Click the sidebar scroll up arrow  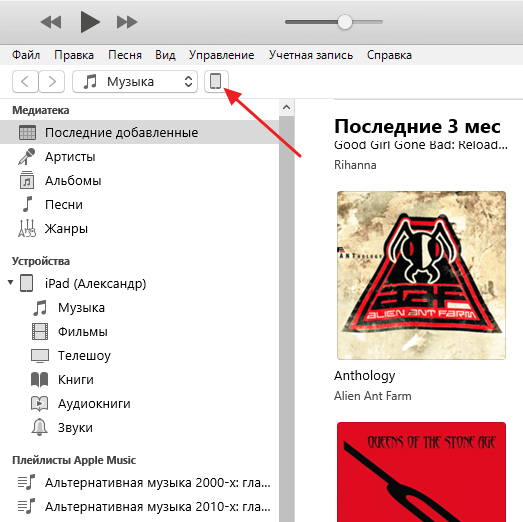[286, 107]
